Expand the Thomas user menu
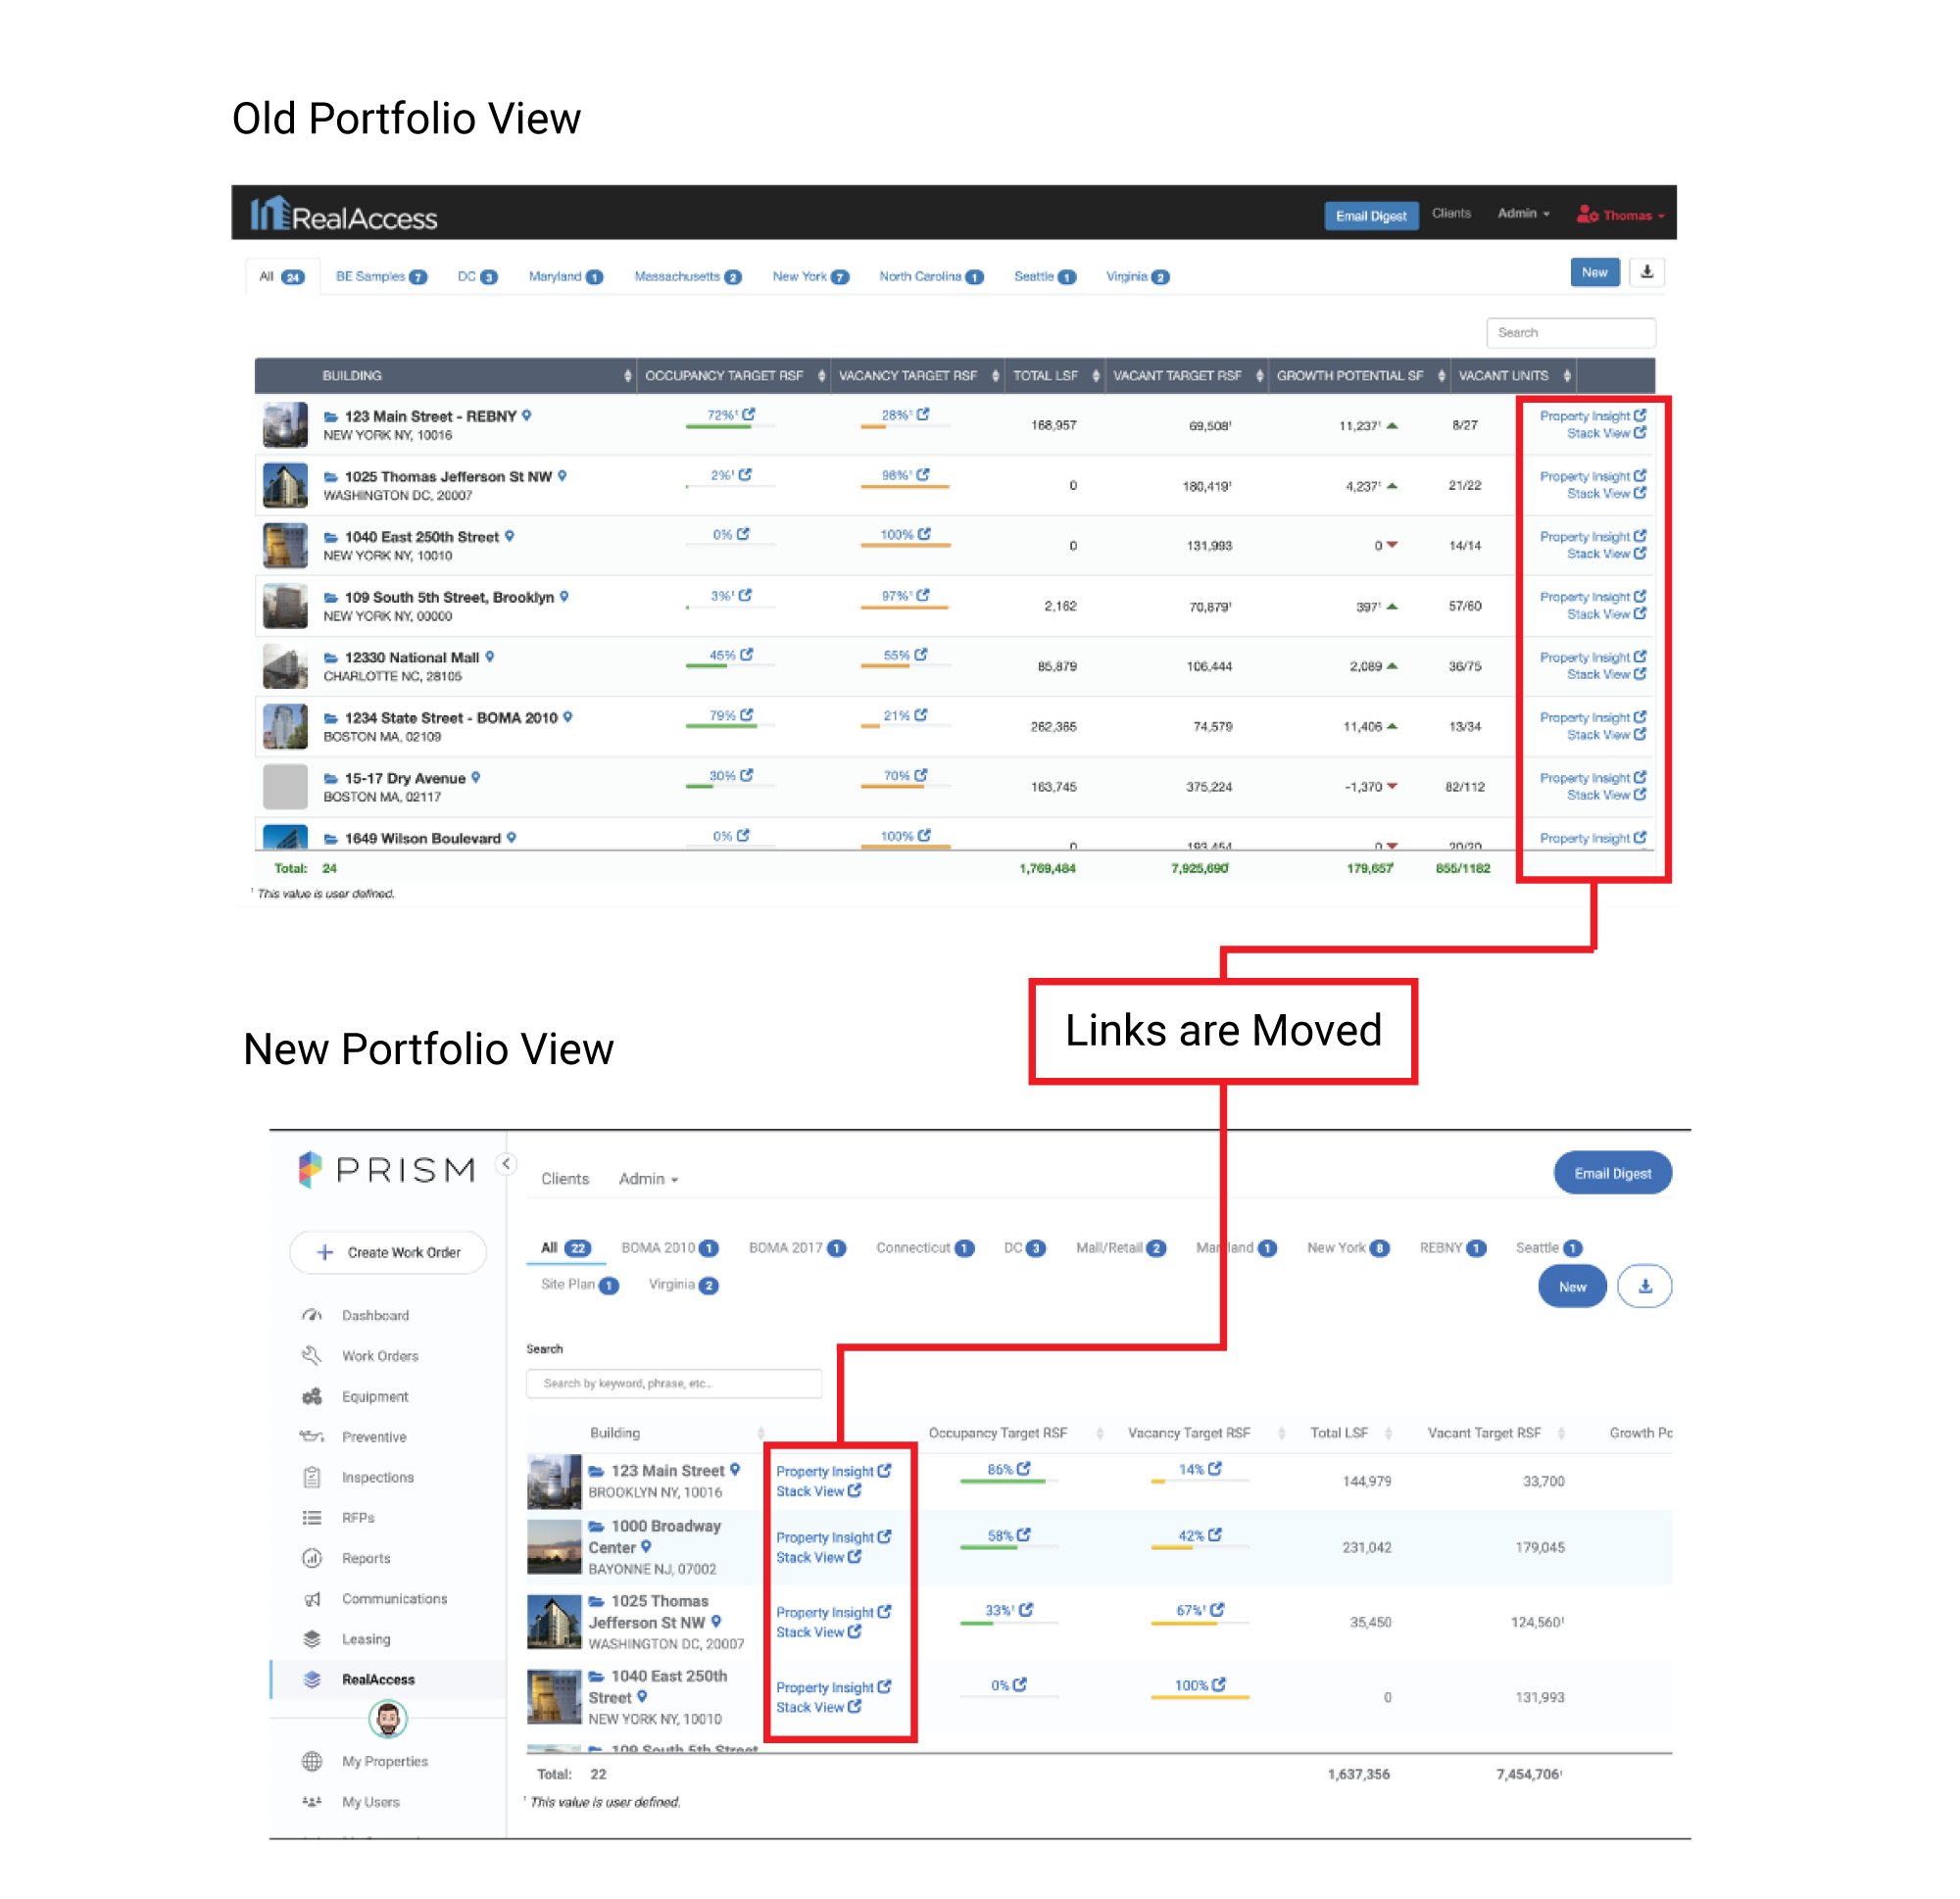This screenshot has width=1960, height=1899. tap(1620, 214)
